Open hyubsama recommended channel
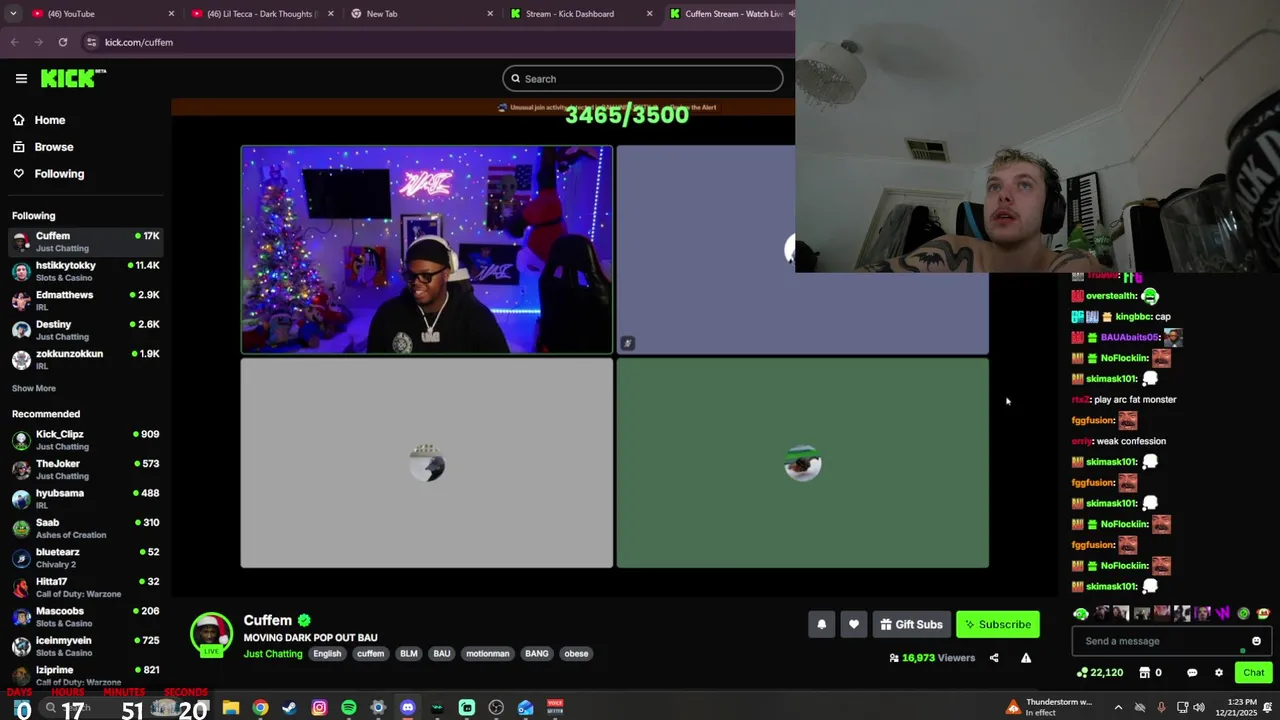The height and width of the screenshot is (720, 1280). (x=85, y=499)
